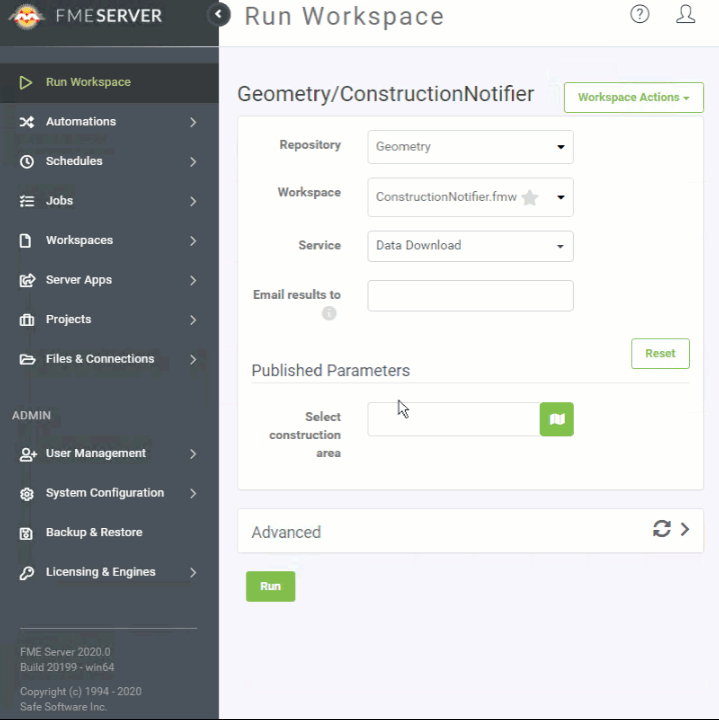Expand the Schedules menu chevron
The height and width of the screenshot is (720, 719).
193,162
